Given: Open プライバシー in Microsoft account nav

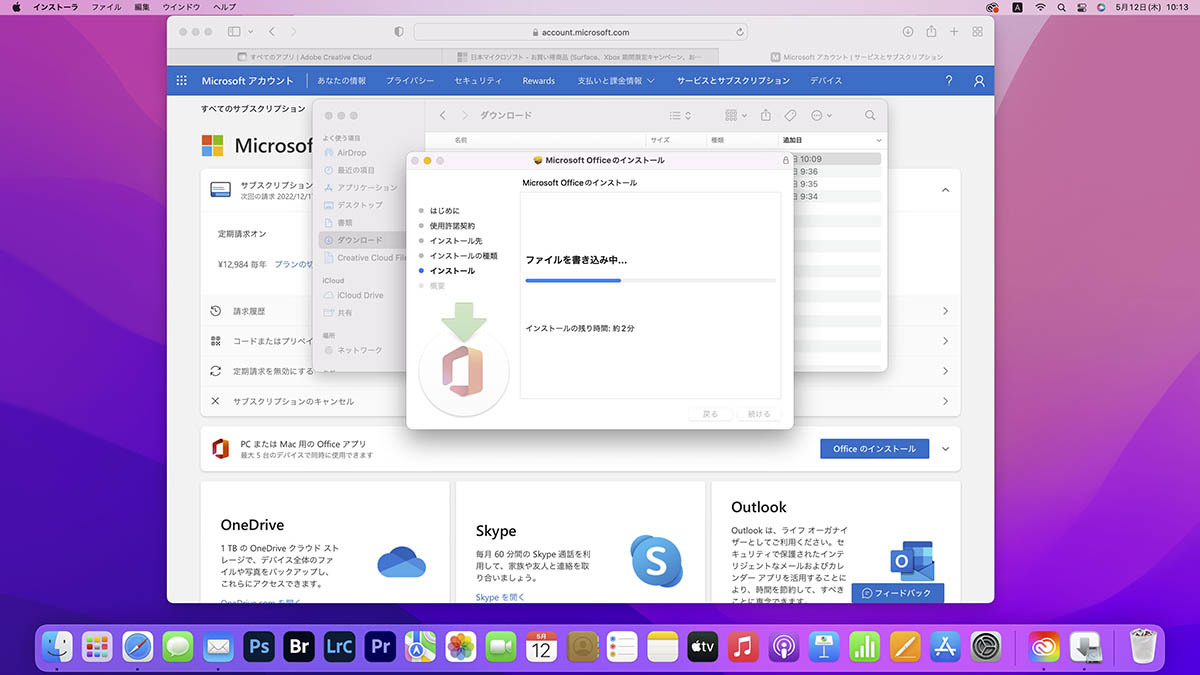Looking at the screenshot, I should [410, 81].
